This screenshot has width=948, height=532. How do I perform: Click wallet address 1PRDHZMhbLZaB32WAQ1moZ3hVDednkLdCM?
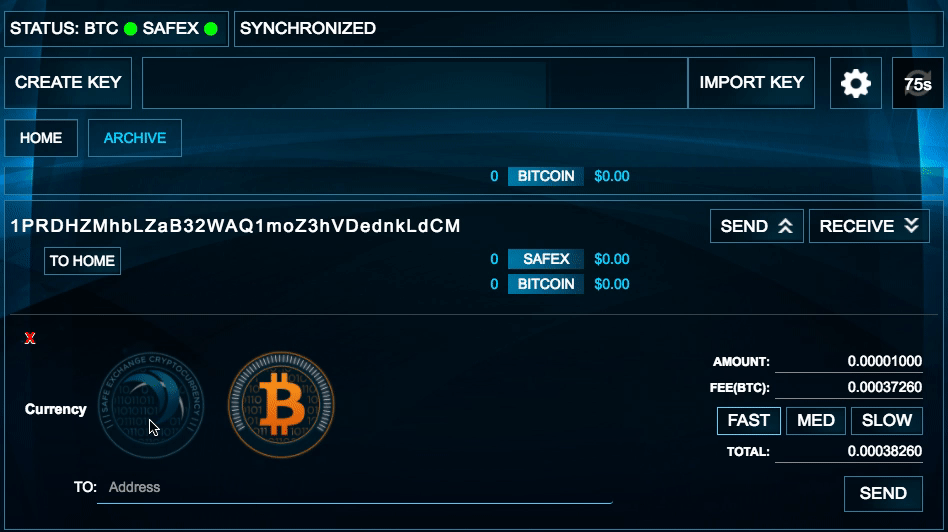coord(236,226)
